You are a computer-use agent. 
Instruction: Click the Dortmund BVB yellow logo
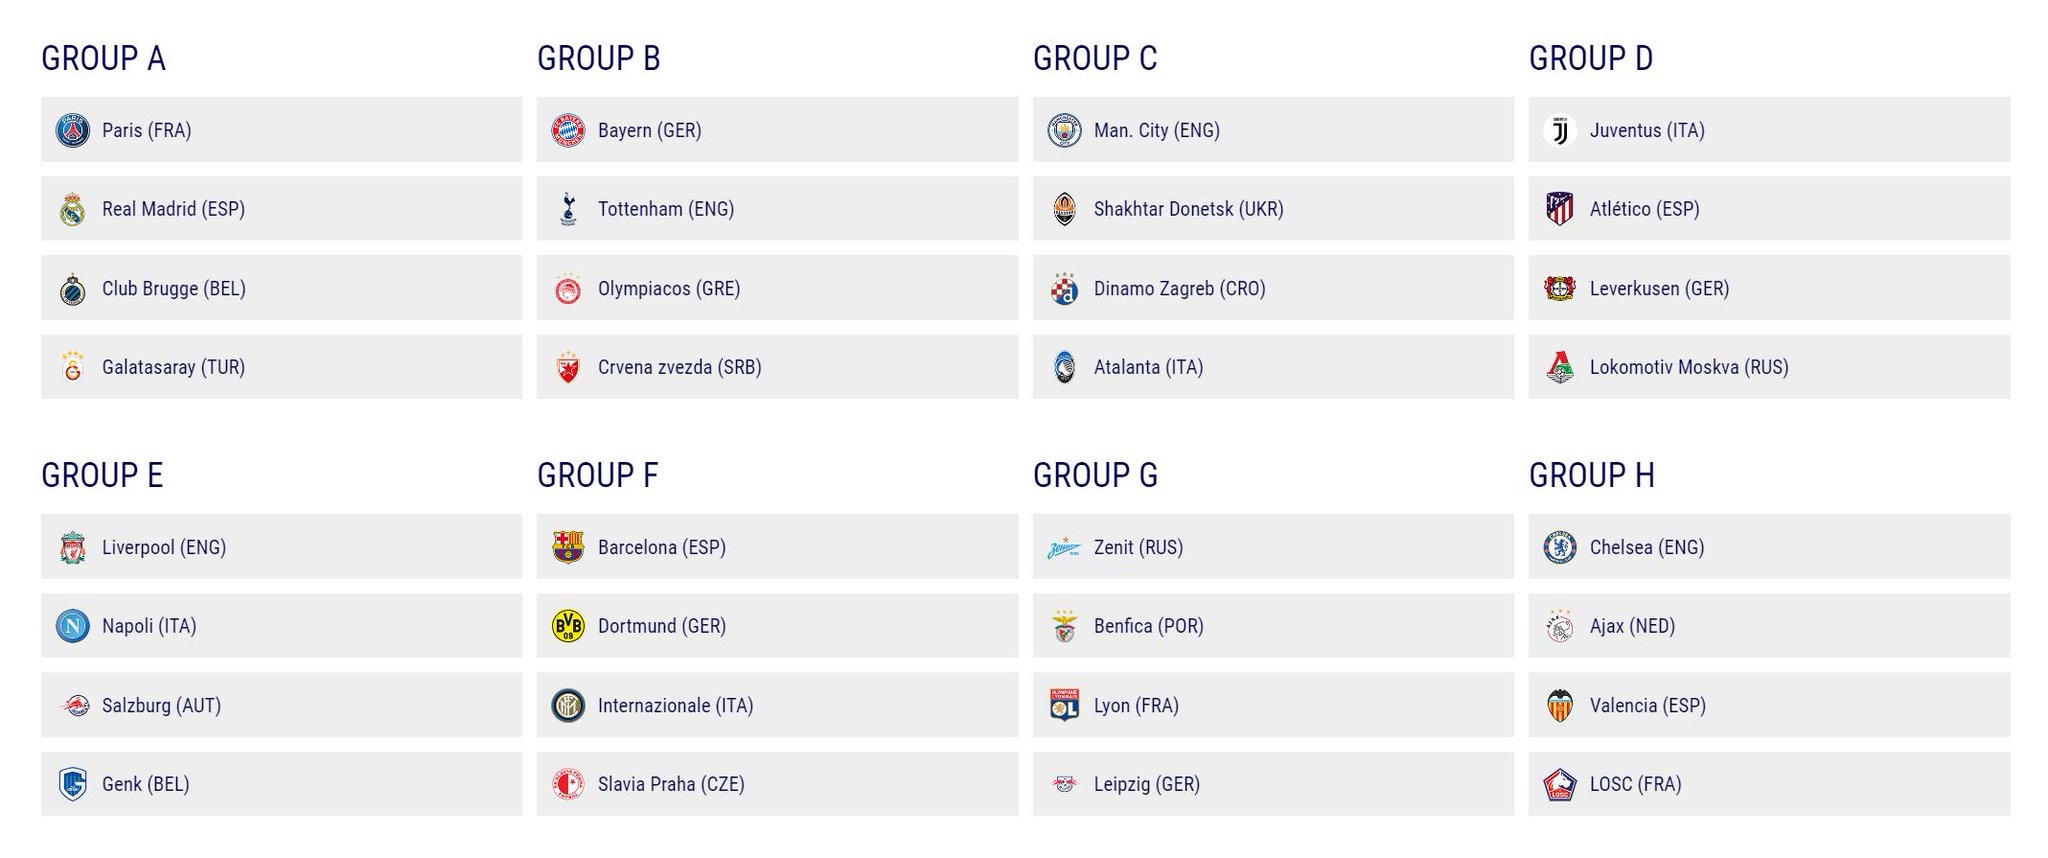click(x=568, y=626)
